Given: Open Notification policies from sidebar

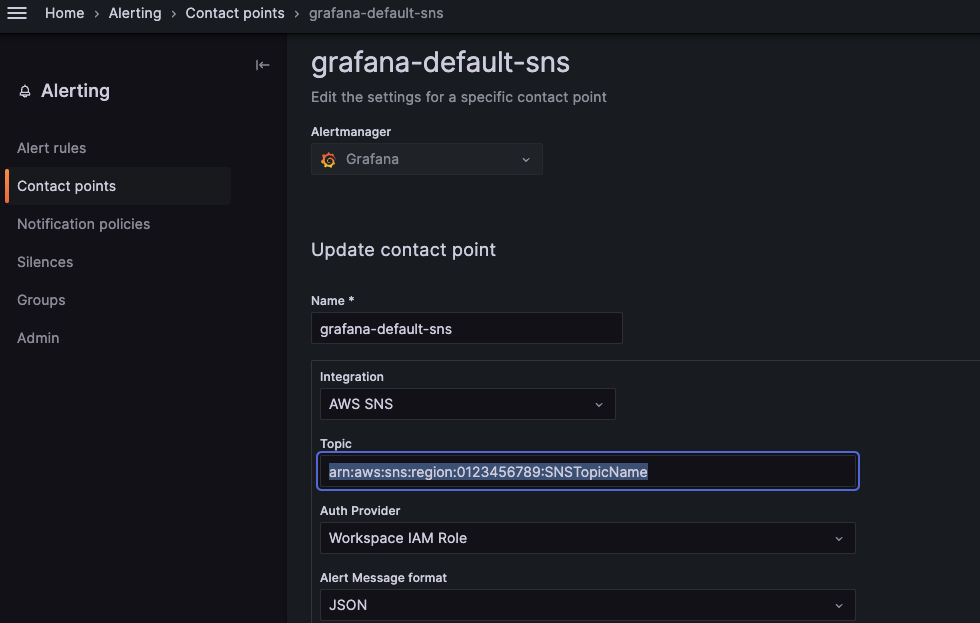Looking at the screenshot, I should pos(83,223).
